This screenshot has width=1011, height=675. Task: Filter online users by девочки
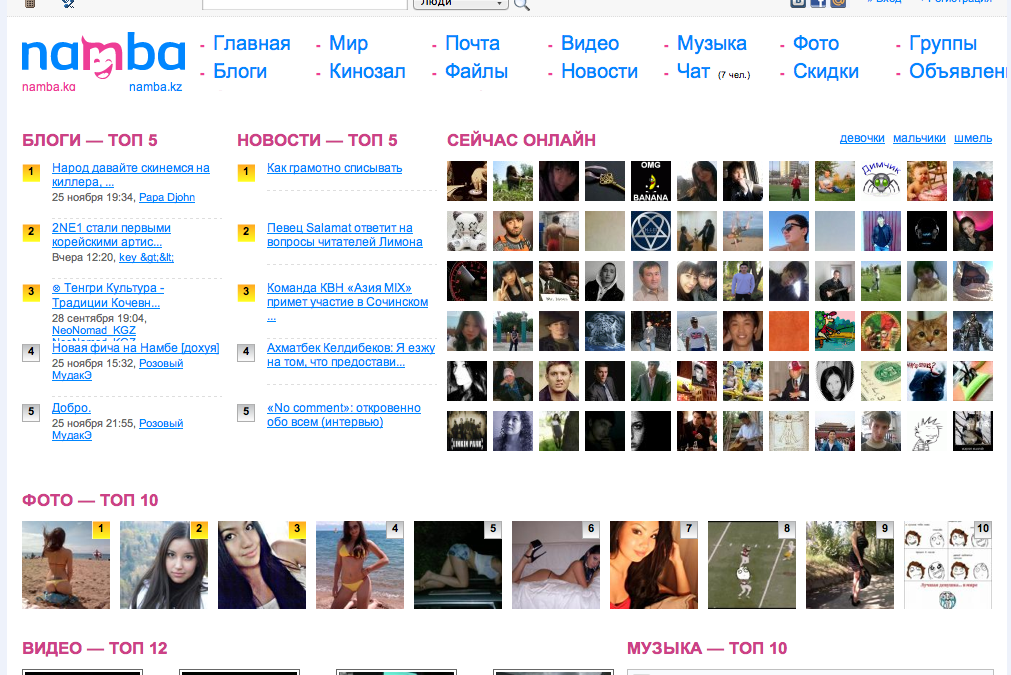[x=861, y=138]
